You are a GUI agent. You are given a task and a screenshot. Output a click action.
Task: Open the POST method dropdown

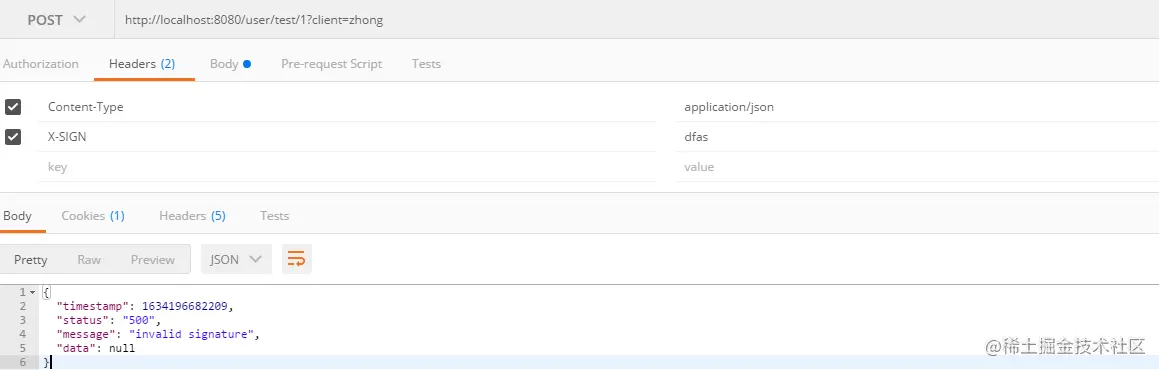[57, 20]
